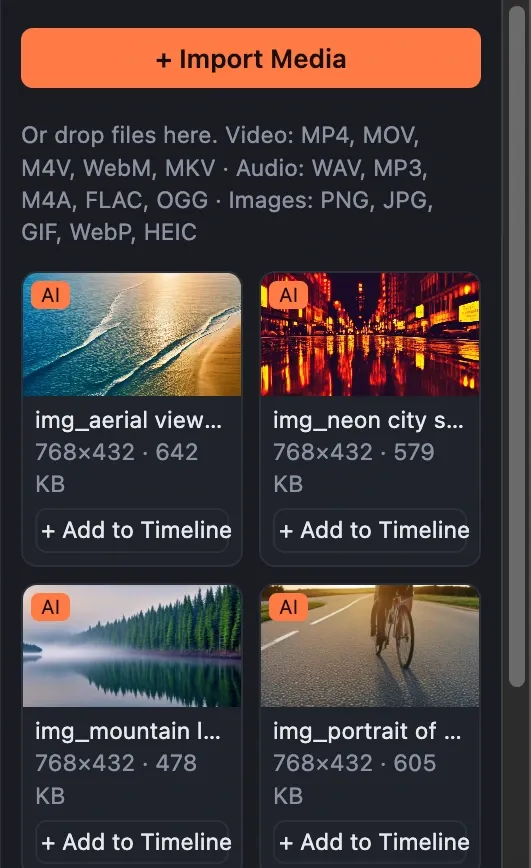Click the 768×432 · 642 KB info text
The width and height of the screenshot is (531, 868).
117,468
